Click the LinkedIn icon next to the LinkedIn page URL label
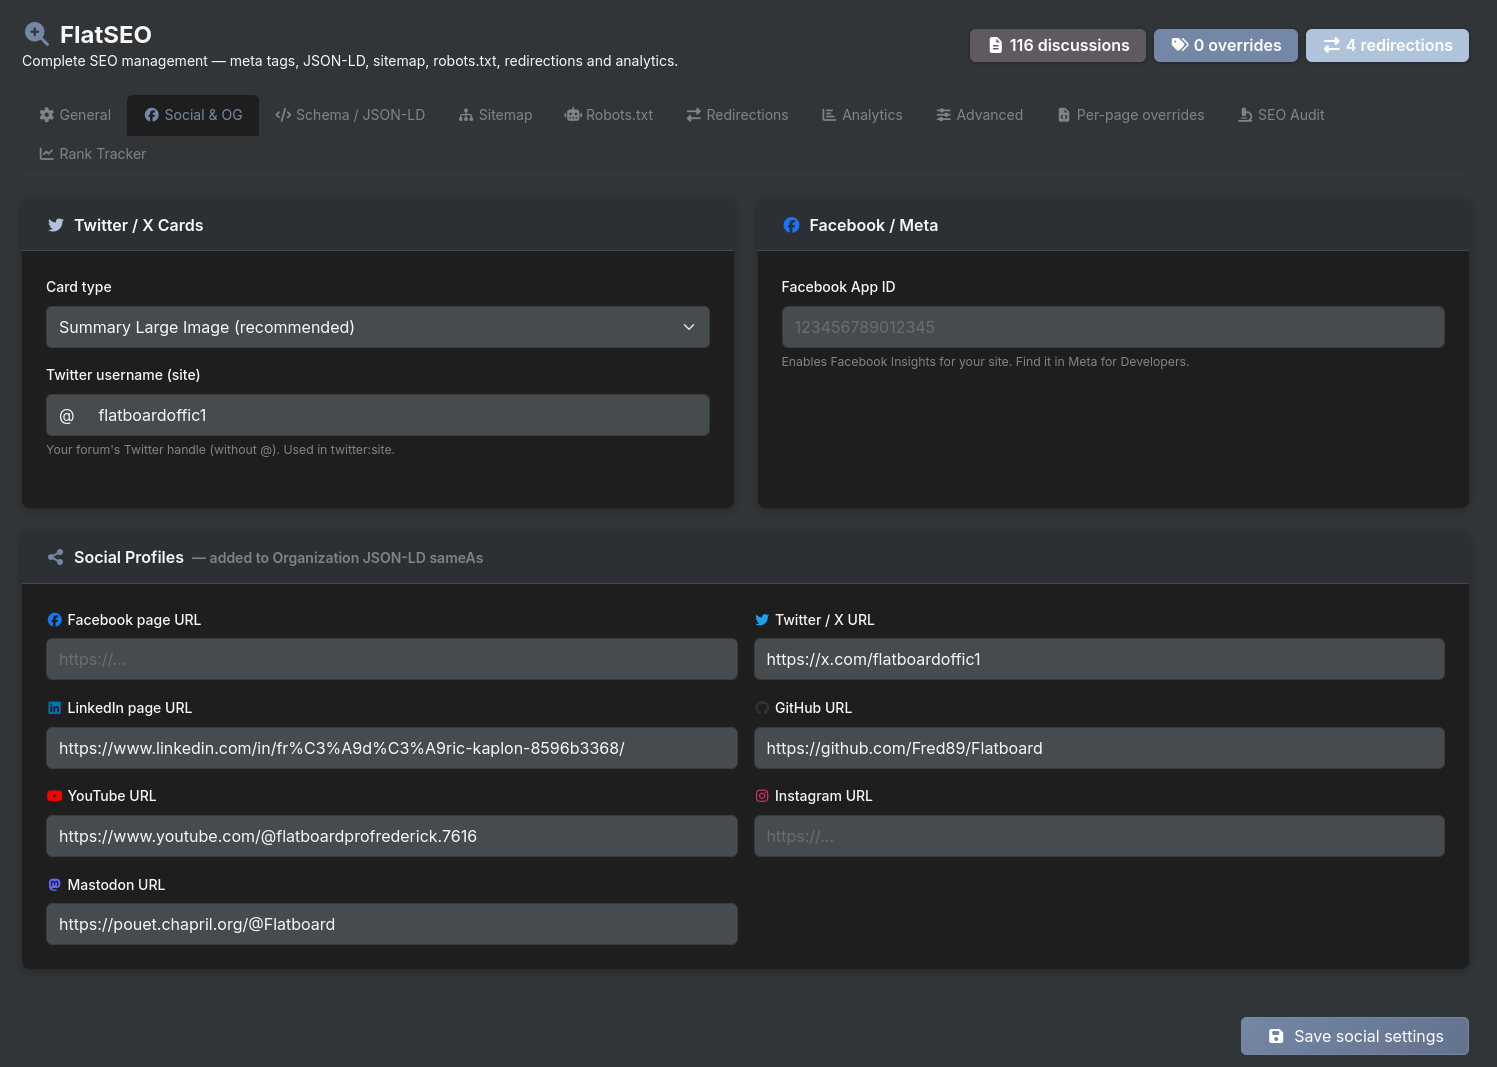Image resolution: width=1497 pixels, height=1067 pixels. pos(55,708)
